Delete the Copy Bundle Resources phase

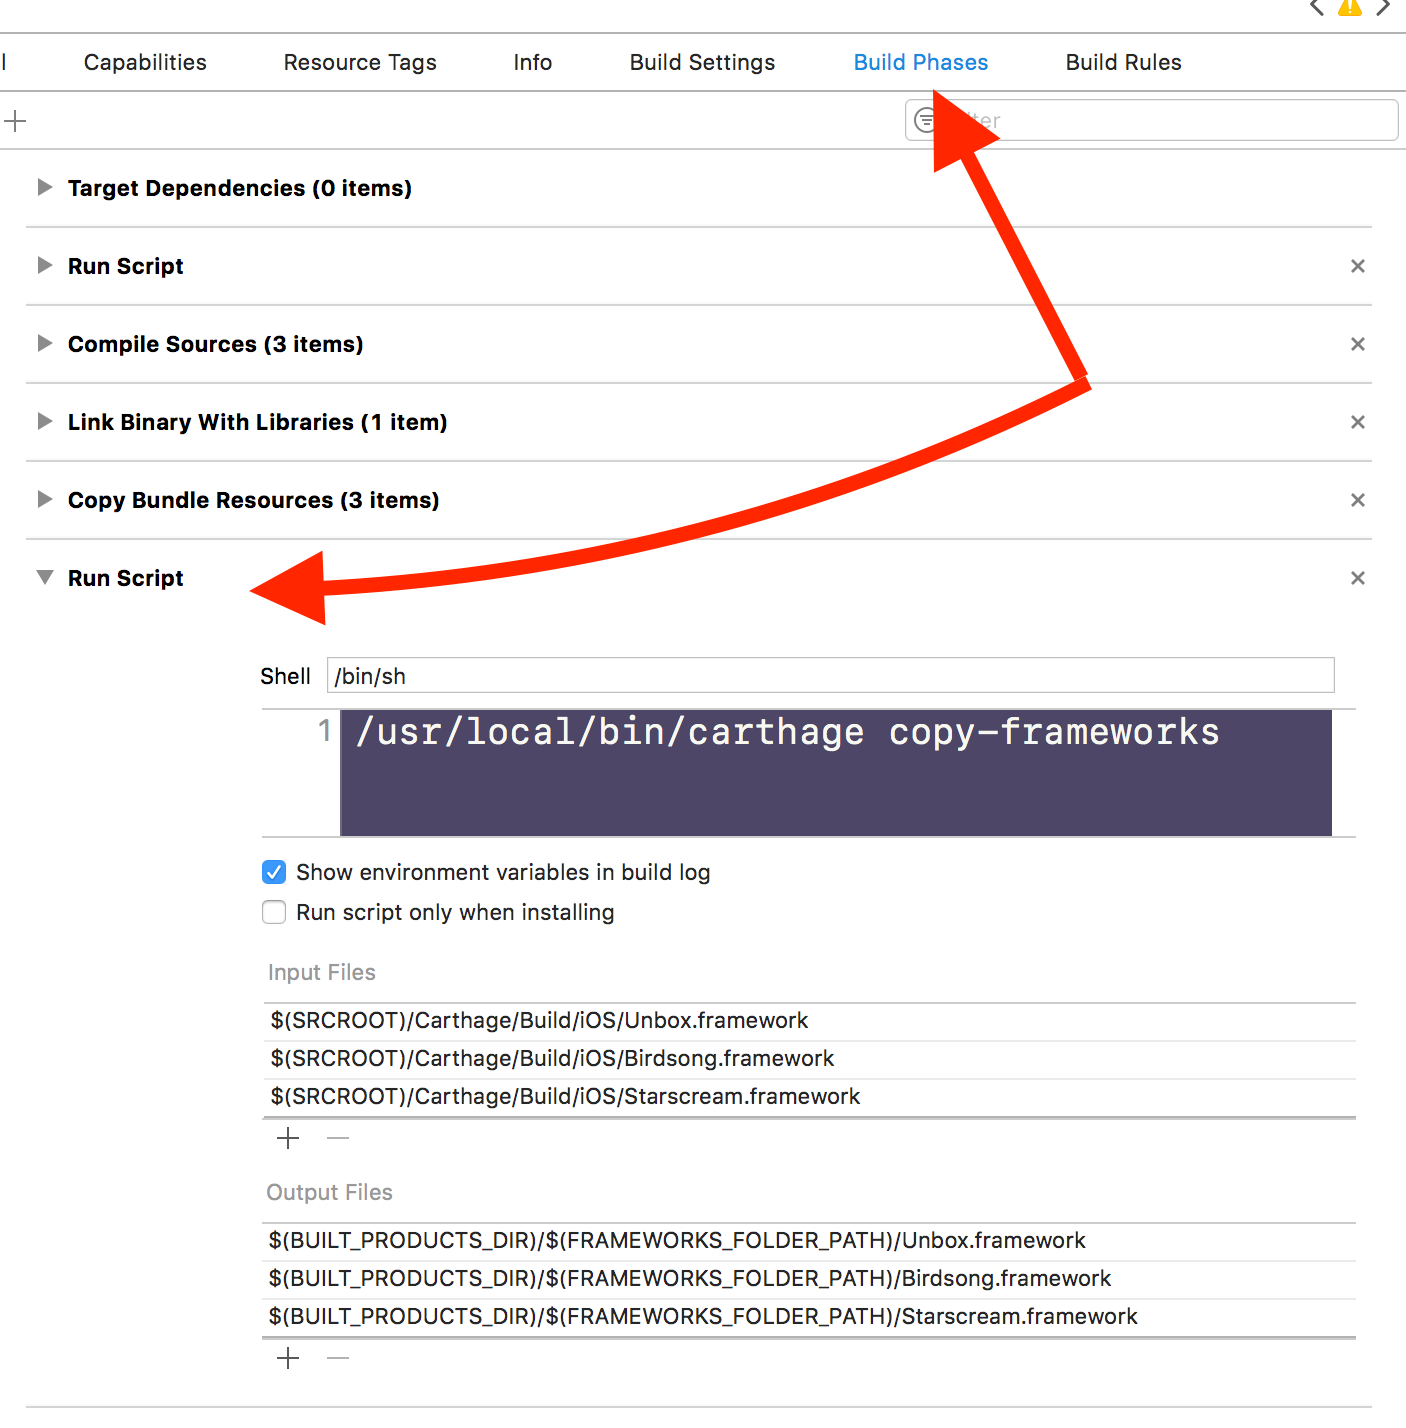[1357, 500]
